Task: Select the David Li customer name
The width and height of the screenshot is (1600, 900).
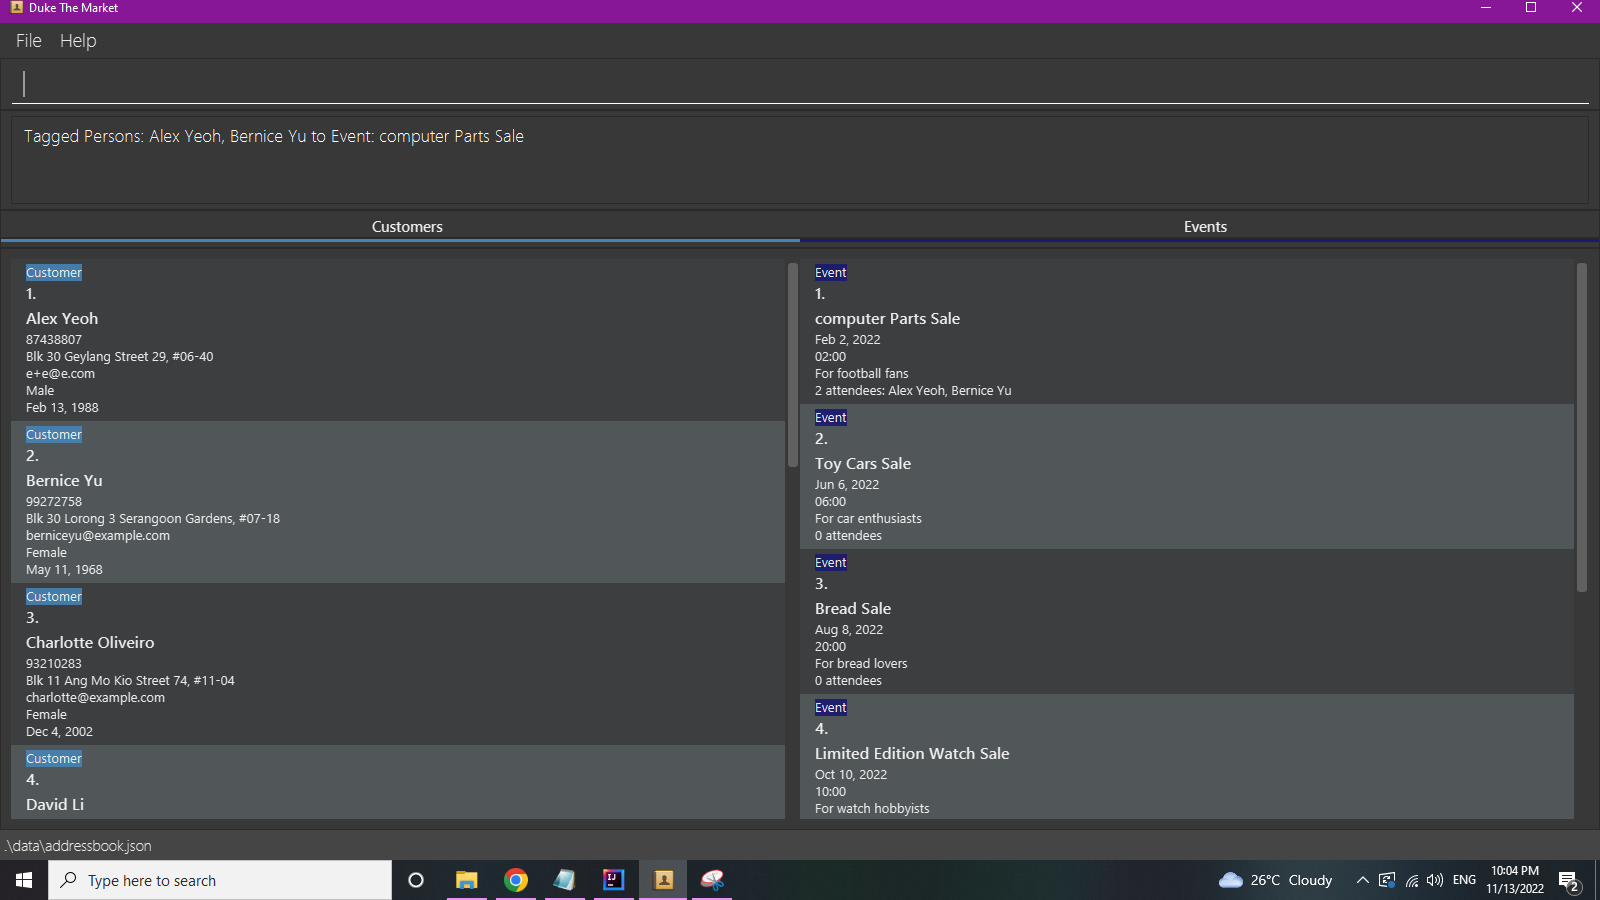Action: [55, 805]
